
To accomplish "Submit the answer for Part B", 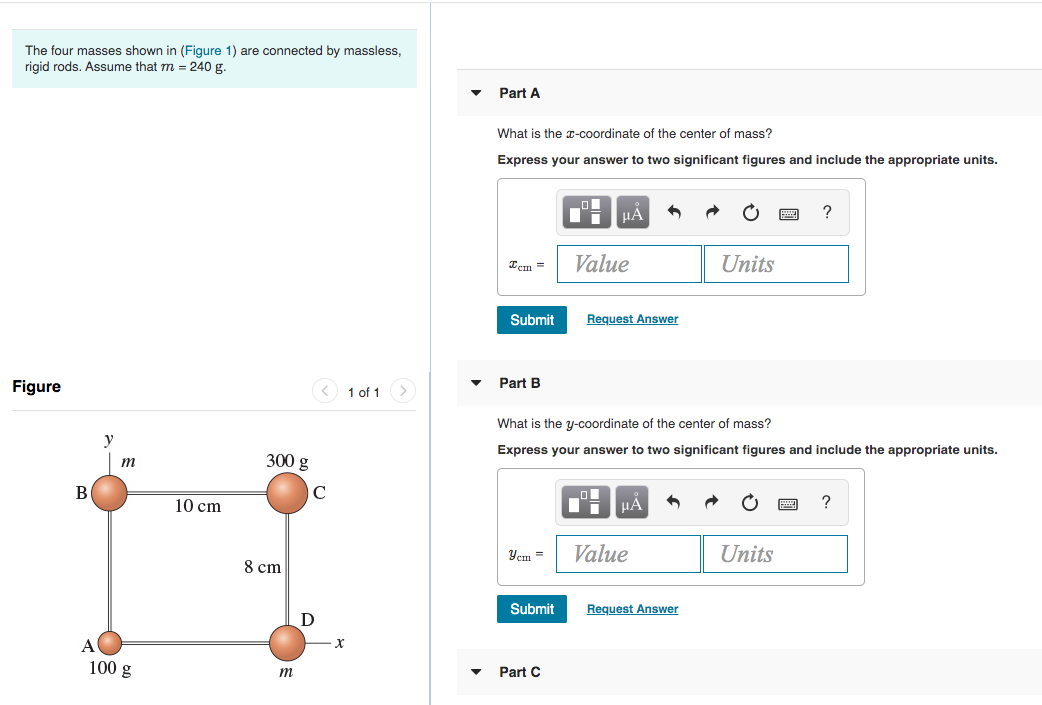I will tap(531, 608).
